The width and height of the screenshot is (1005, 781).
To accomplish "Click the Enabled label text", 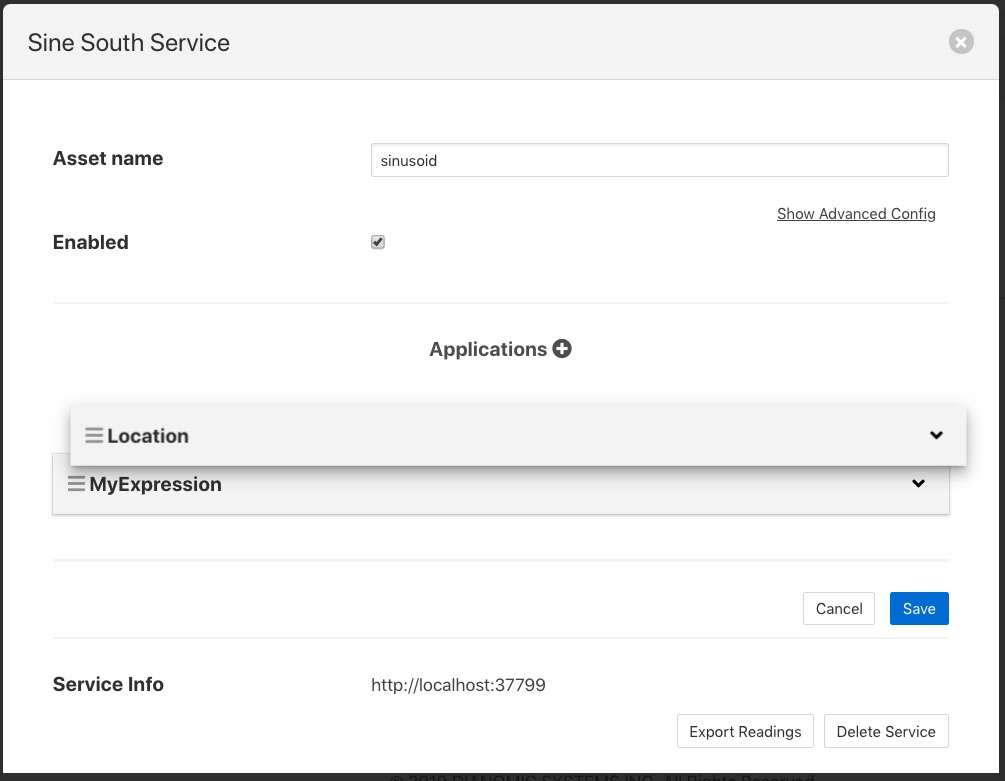I will point(90,242).
